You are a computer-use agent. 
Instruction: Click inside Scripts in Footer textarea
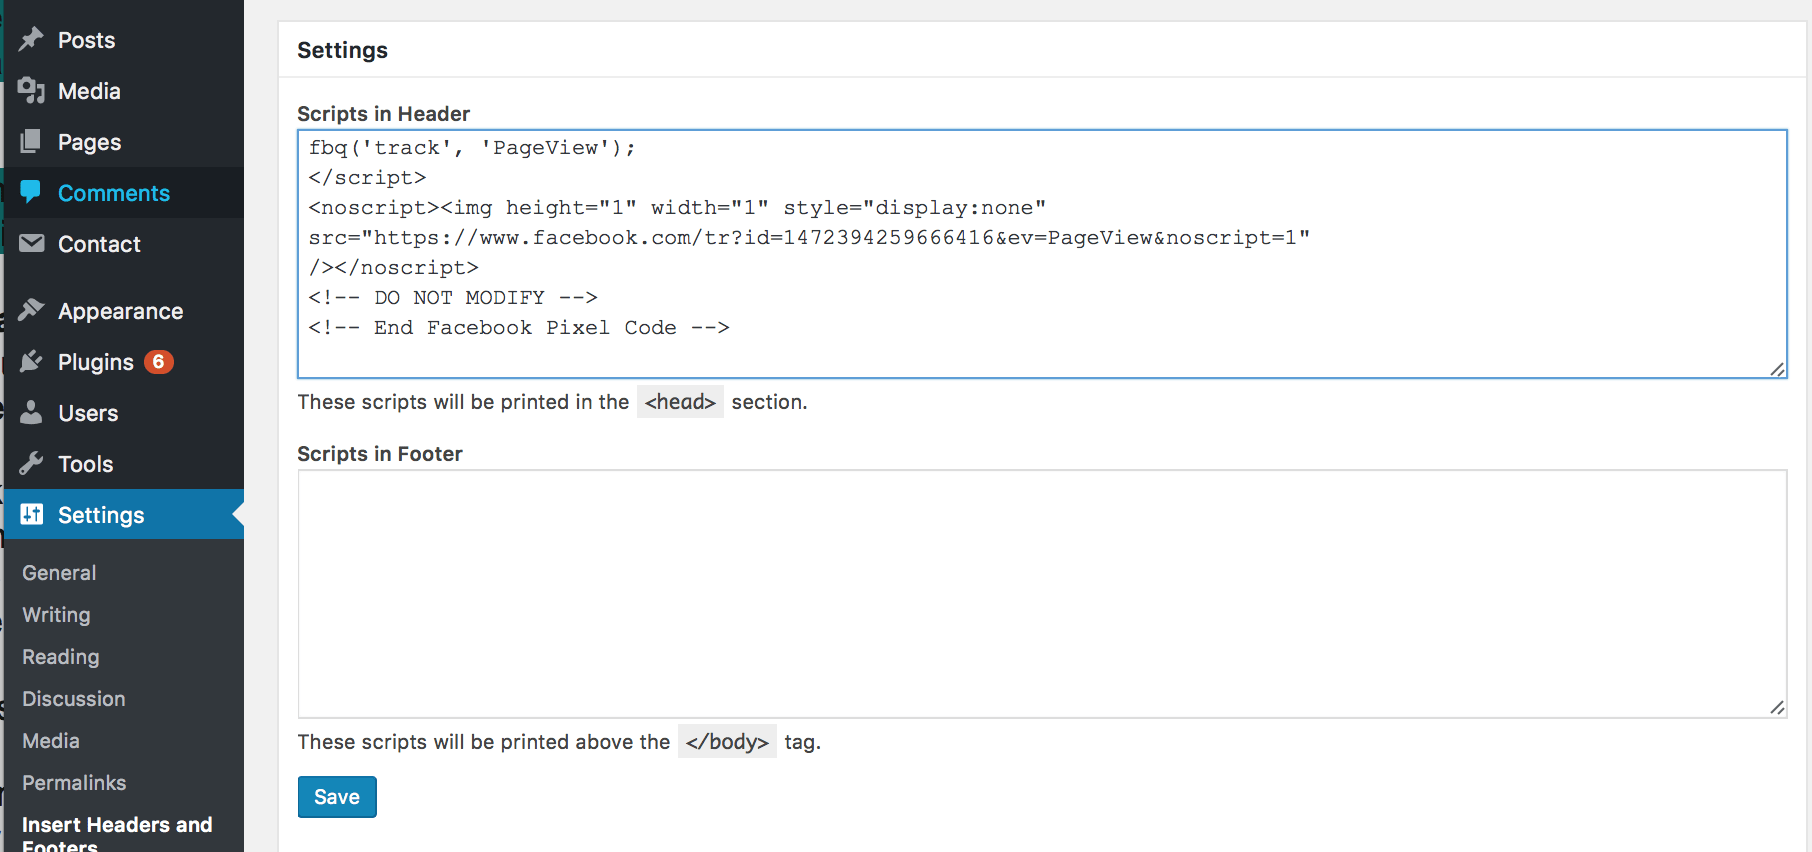tap(1042, 594)
